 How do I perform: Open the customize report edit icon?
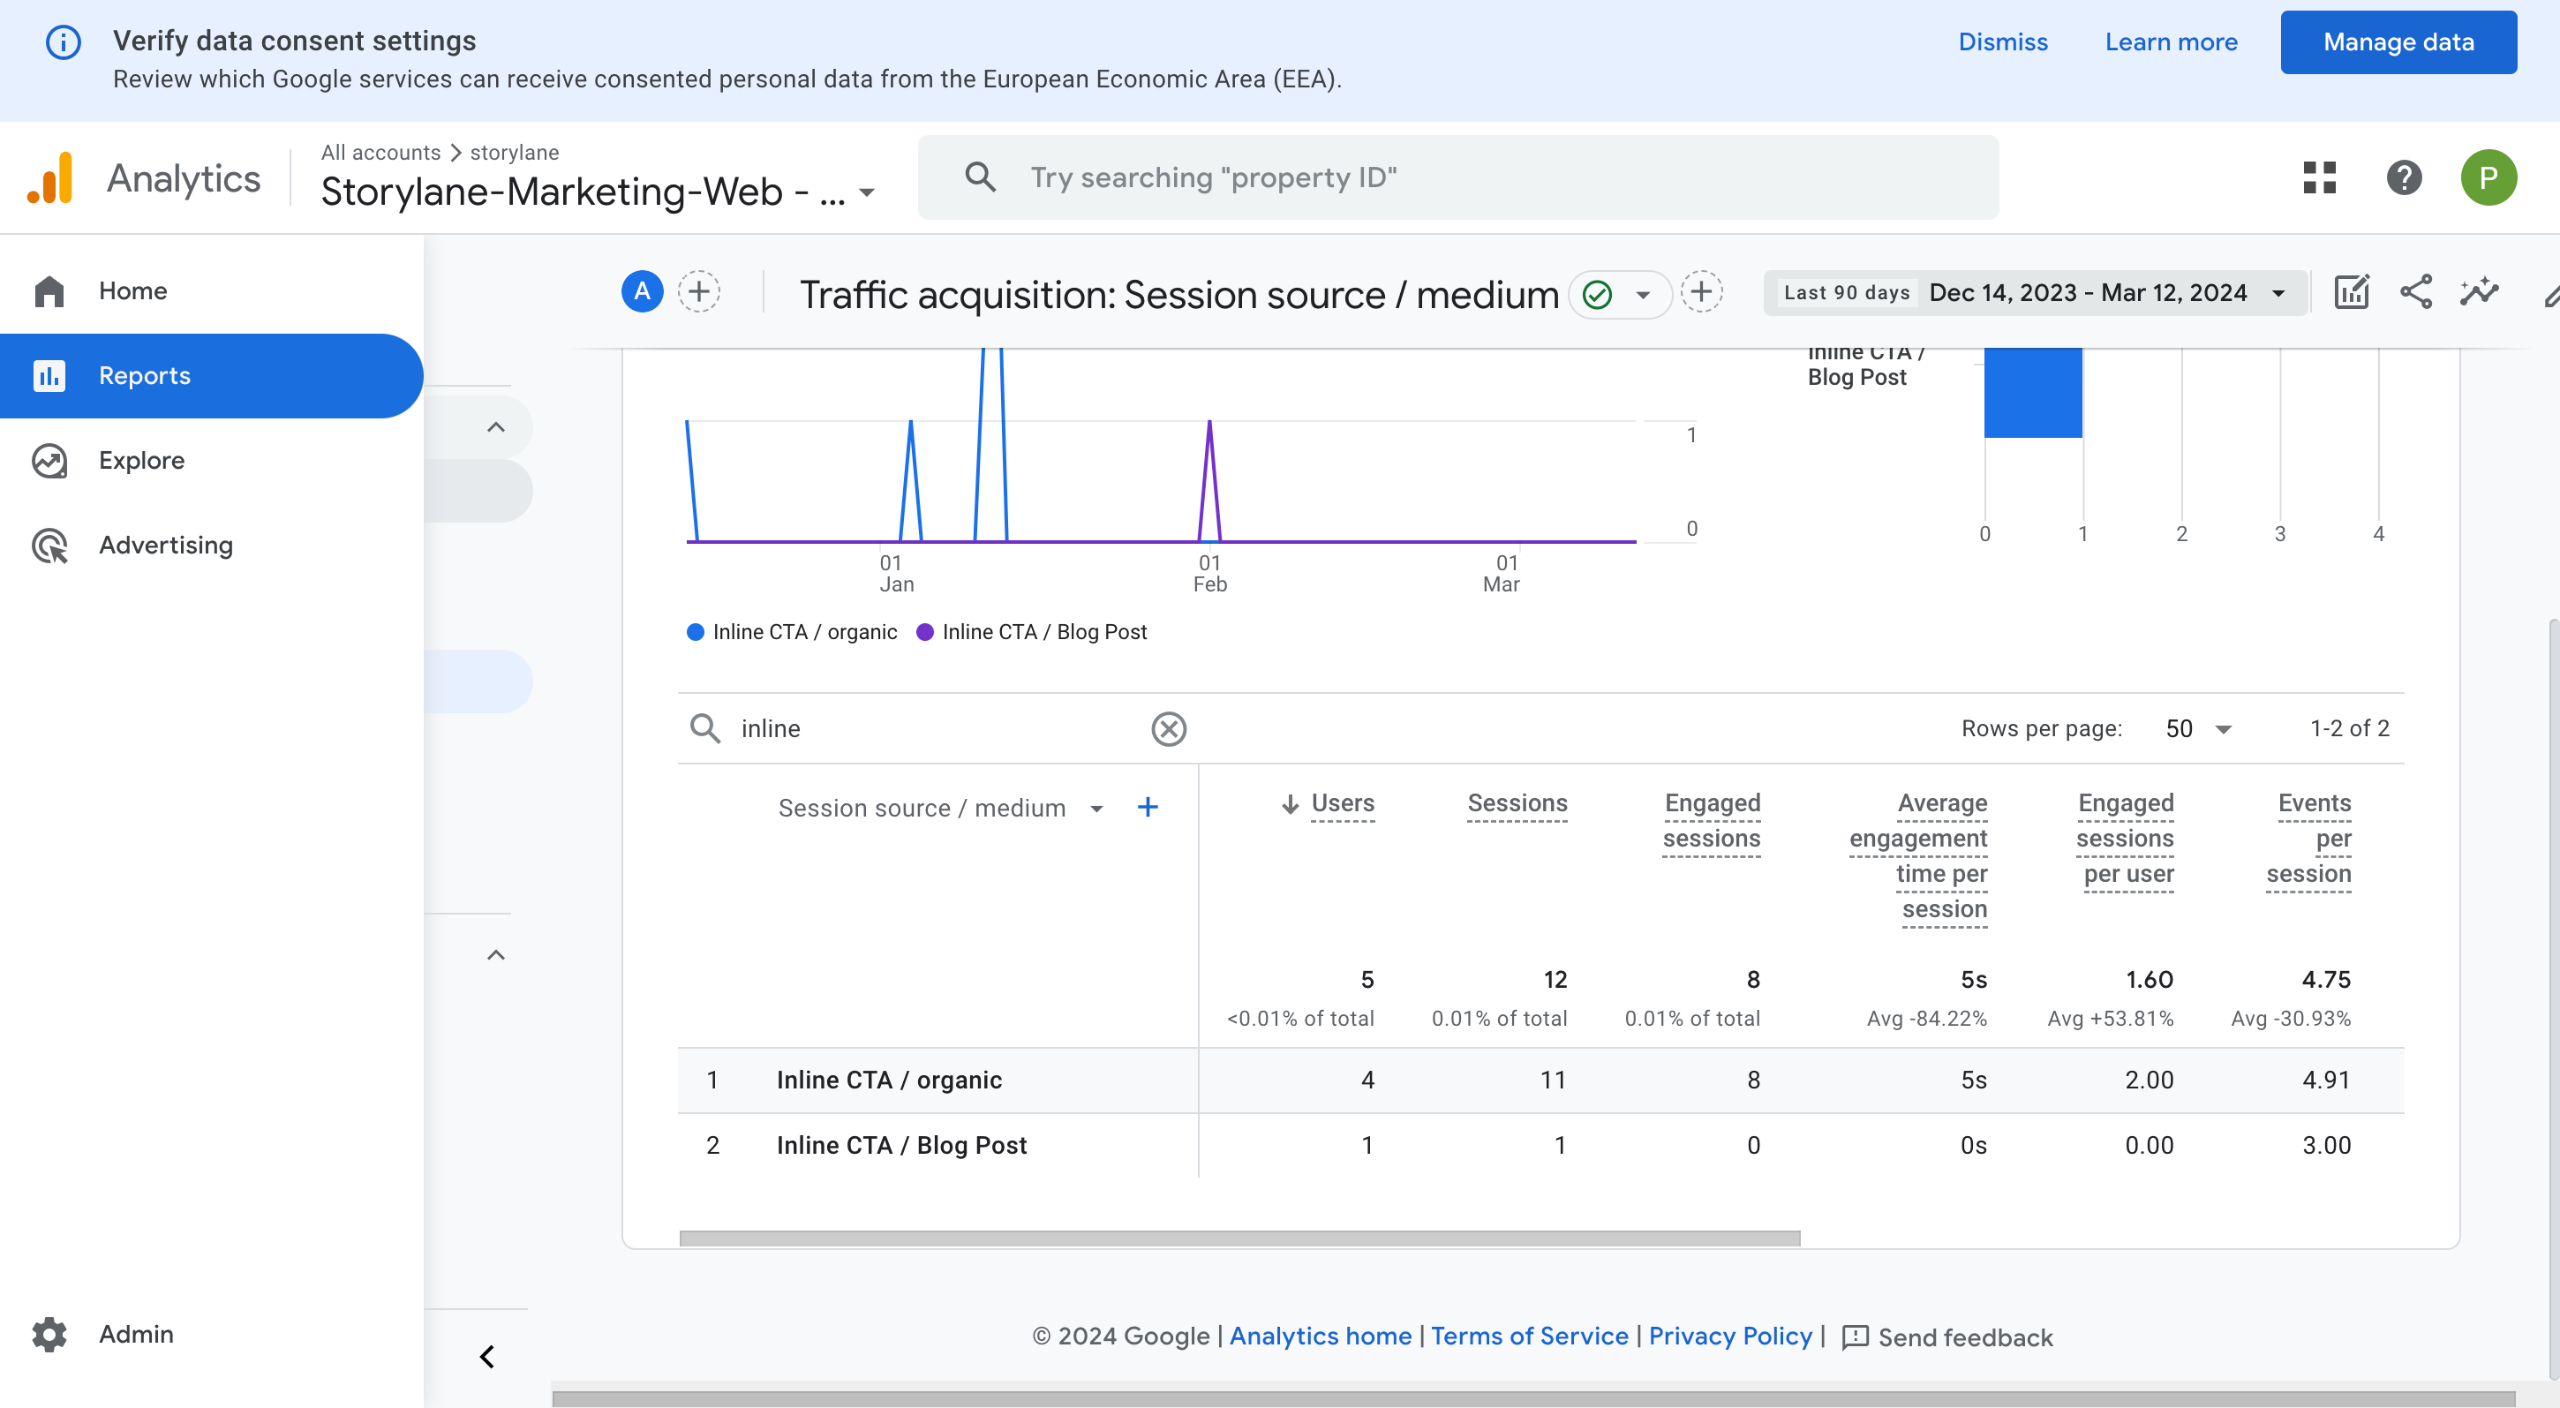click(x=2351, y=292)
